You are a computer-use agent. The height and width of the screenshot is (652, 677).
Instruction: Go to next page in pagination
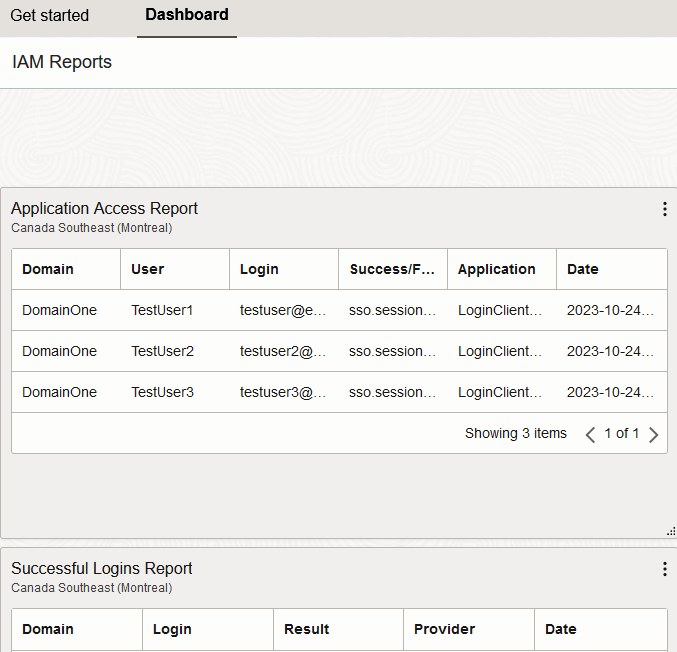point(653,434)
